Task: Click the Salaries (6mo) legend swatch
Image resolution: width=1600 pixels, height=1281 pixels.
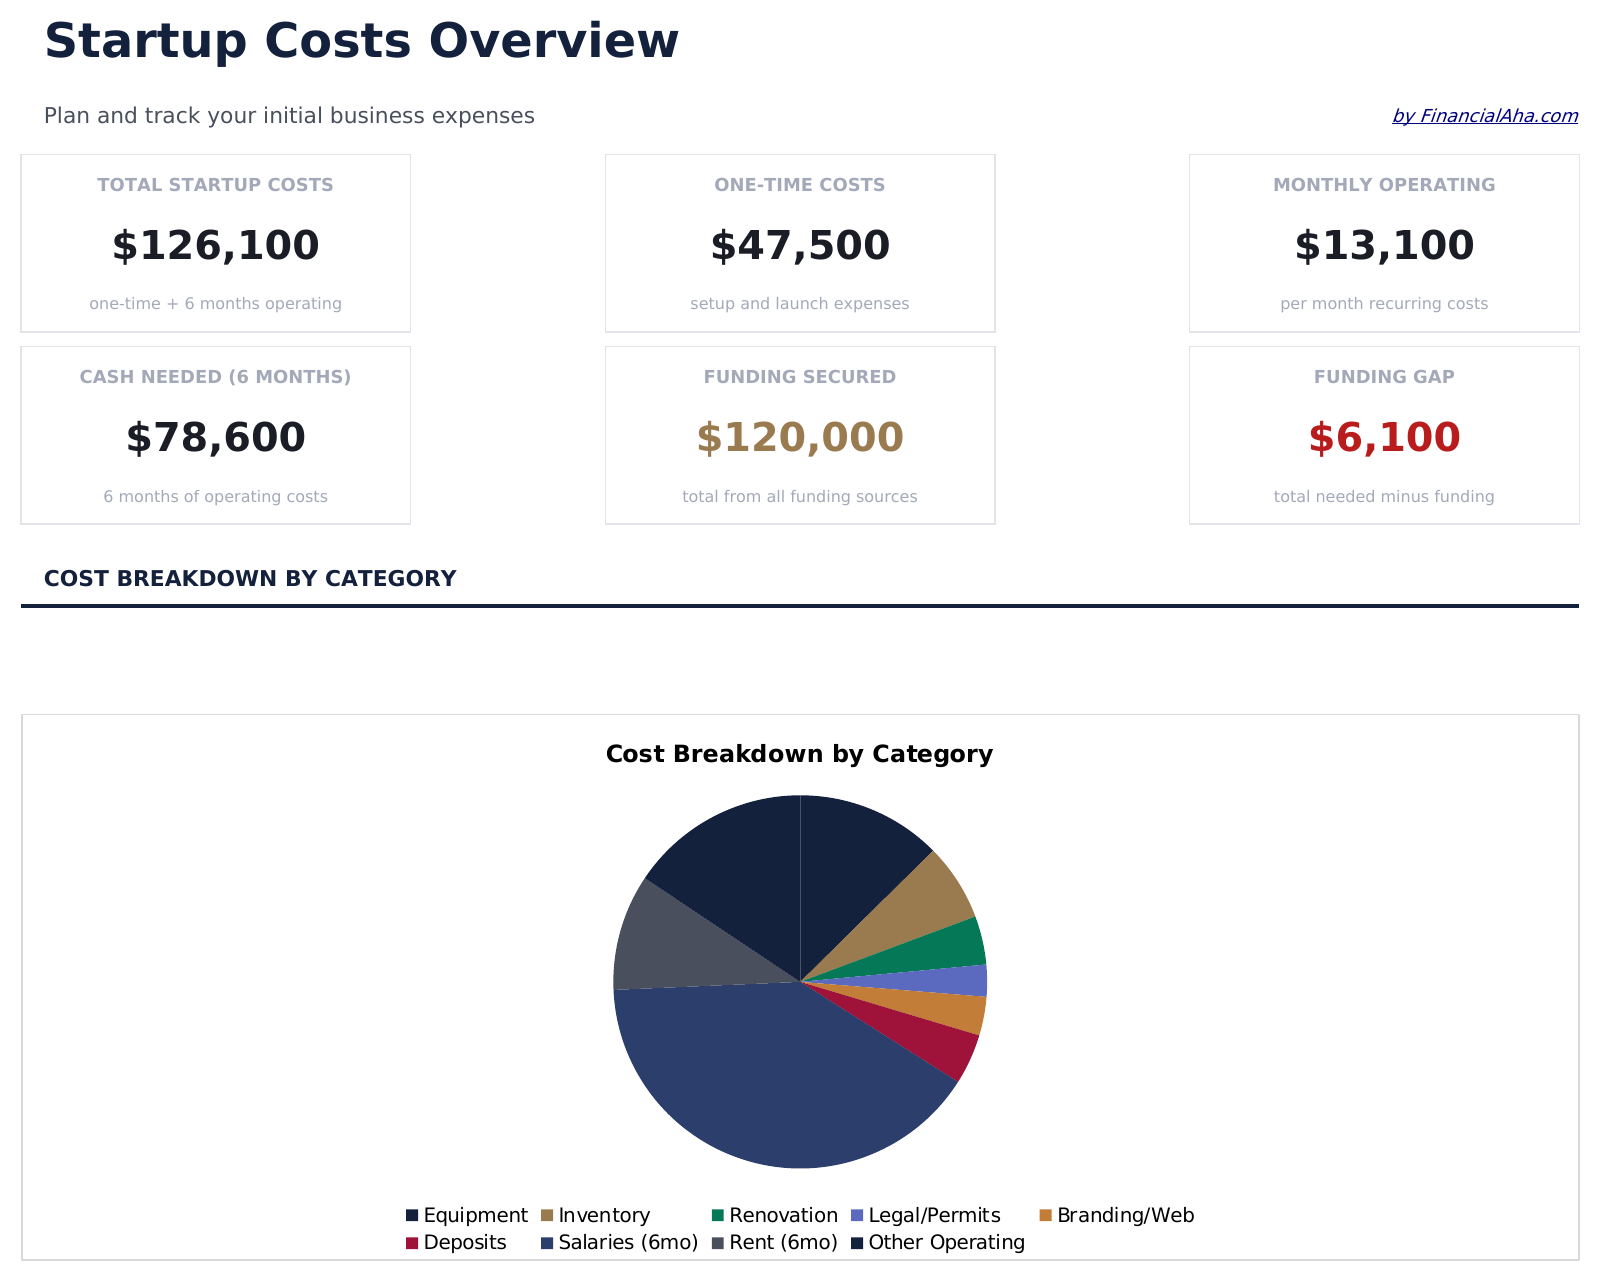Action: (547, 1243)
